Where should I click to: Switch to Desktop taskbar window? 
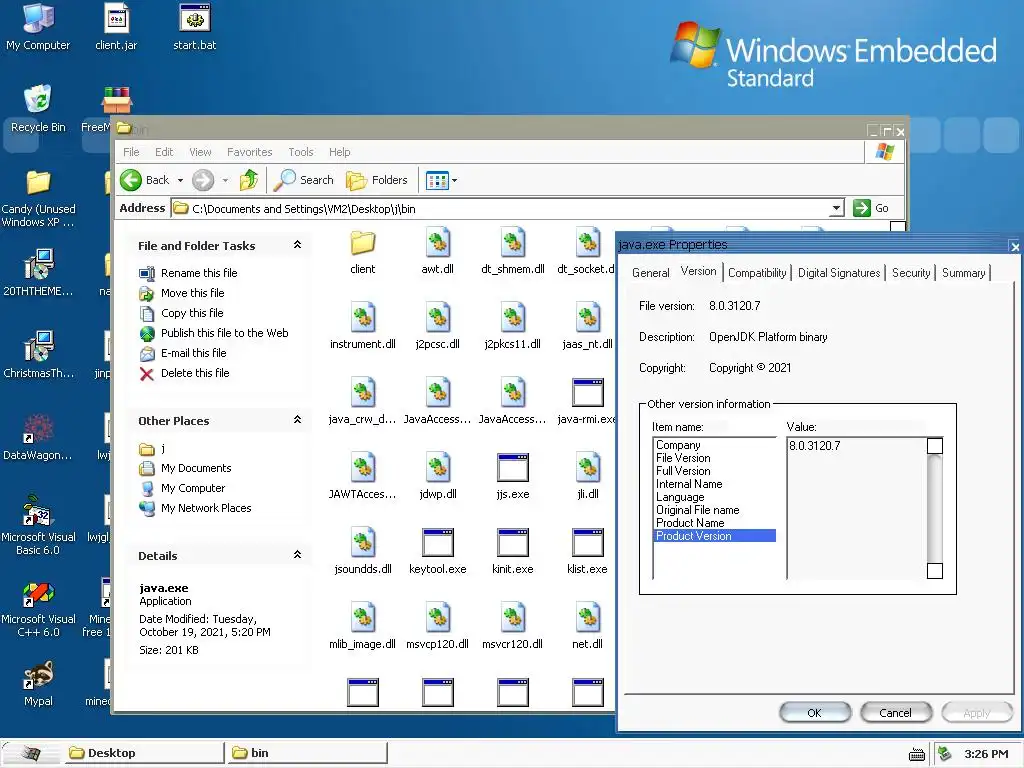point(143,753)
